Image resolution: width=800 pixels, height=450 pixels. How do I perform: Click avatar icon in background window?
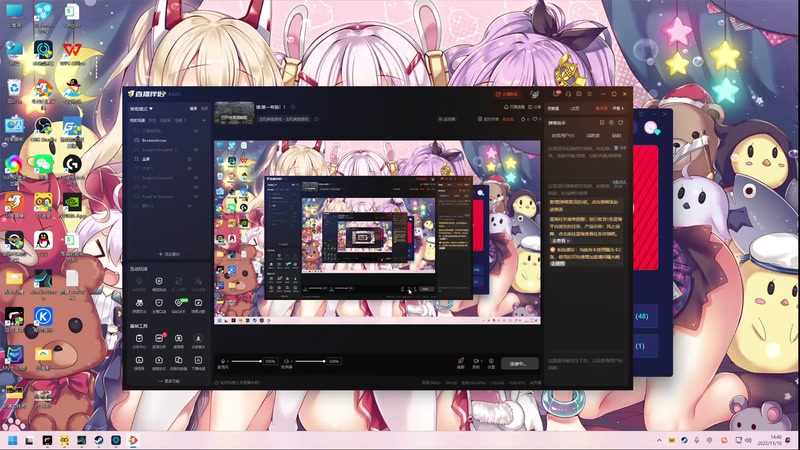pos(651,128)
